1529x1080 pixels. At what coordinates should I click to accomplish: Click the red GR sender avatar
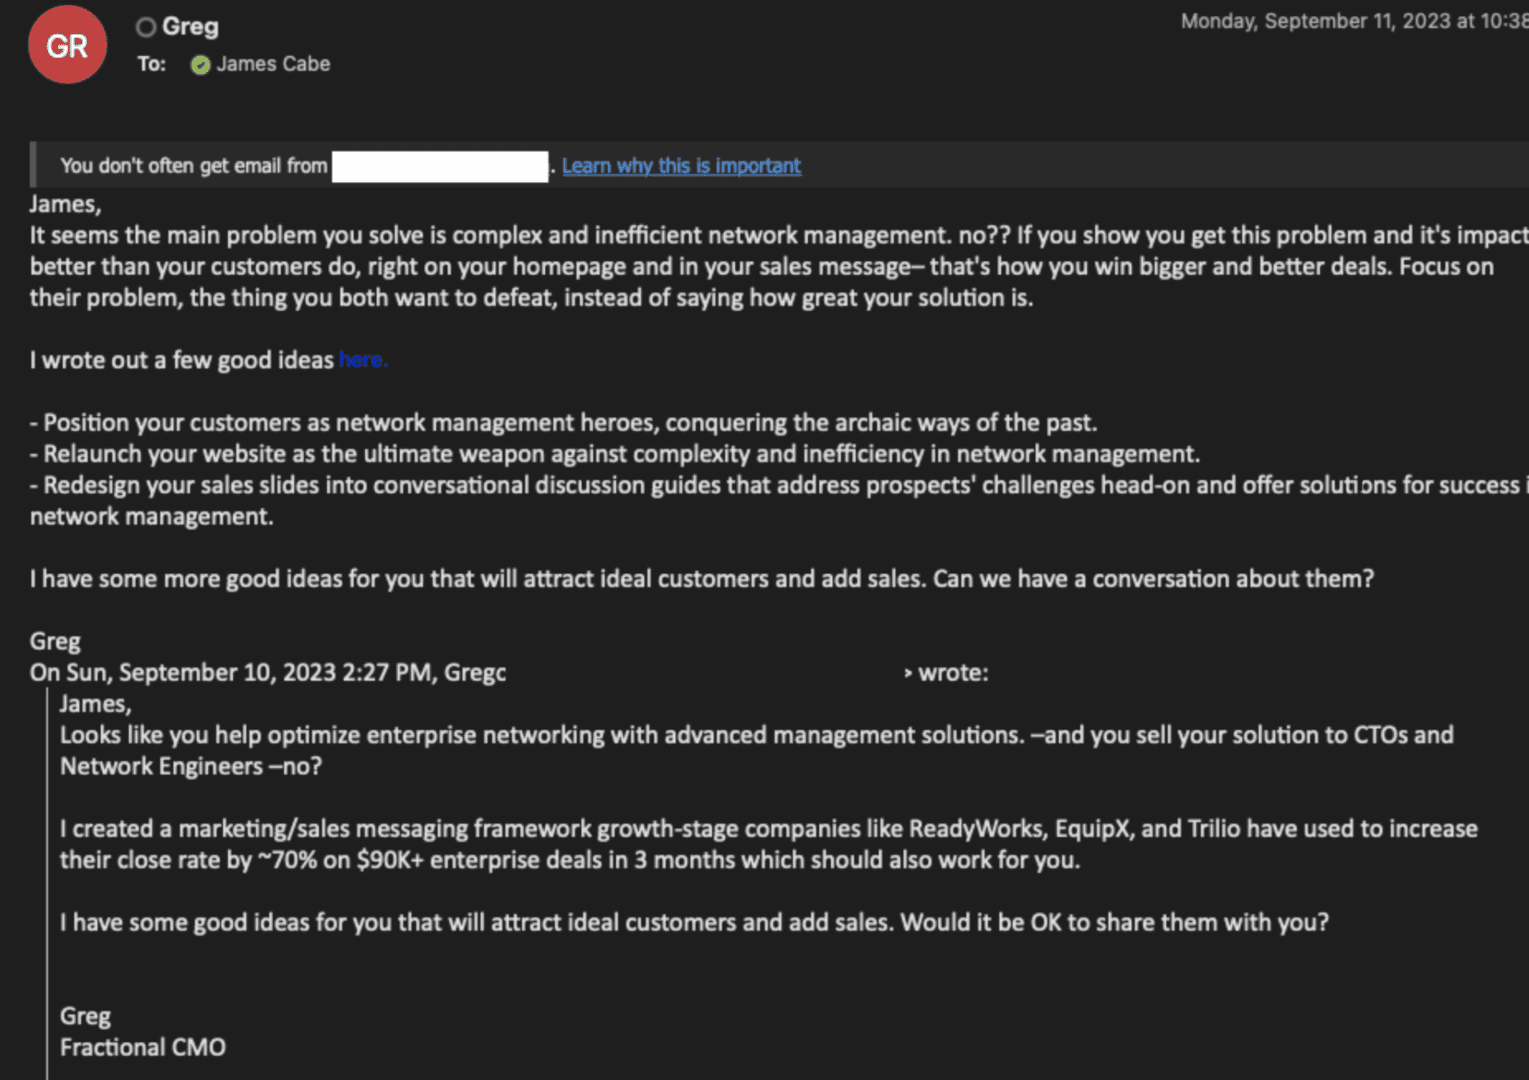pos(67,46)
